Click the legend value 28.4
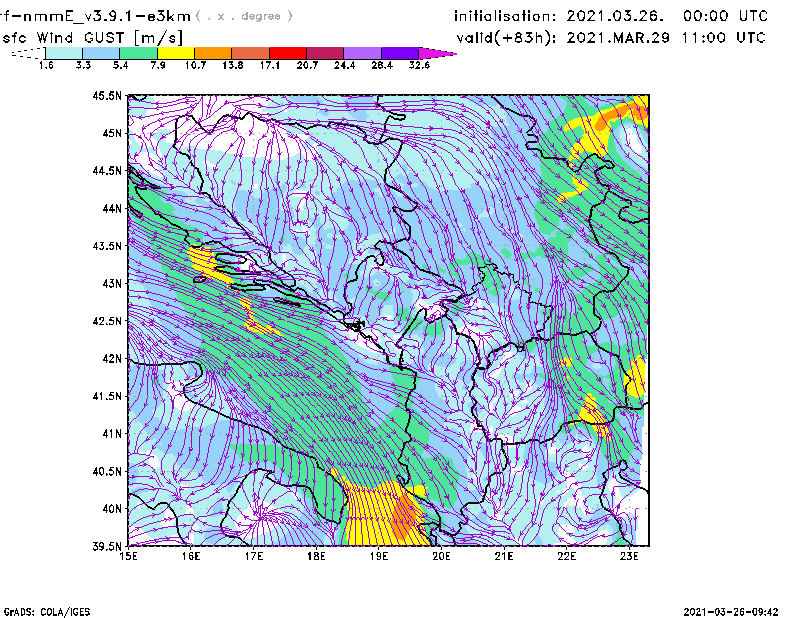Viewport: 800px width, 618px height. pos(382,65)
